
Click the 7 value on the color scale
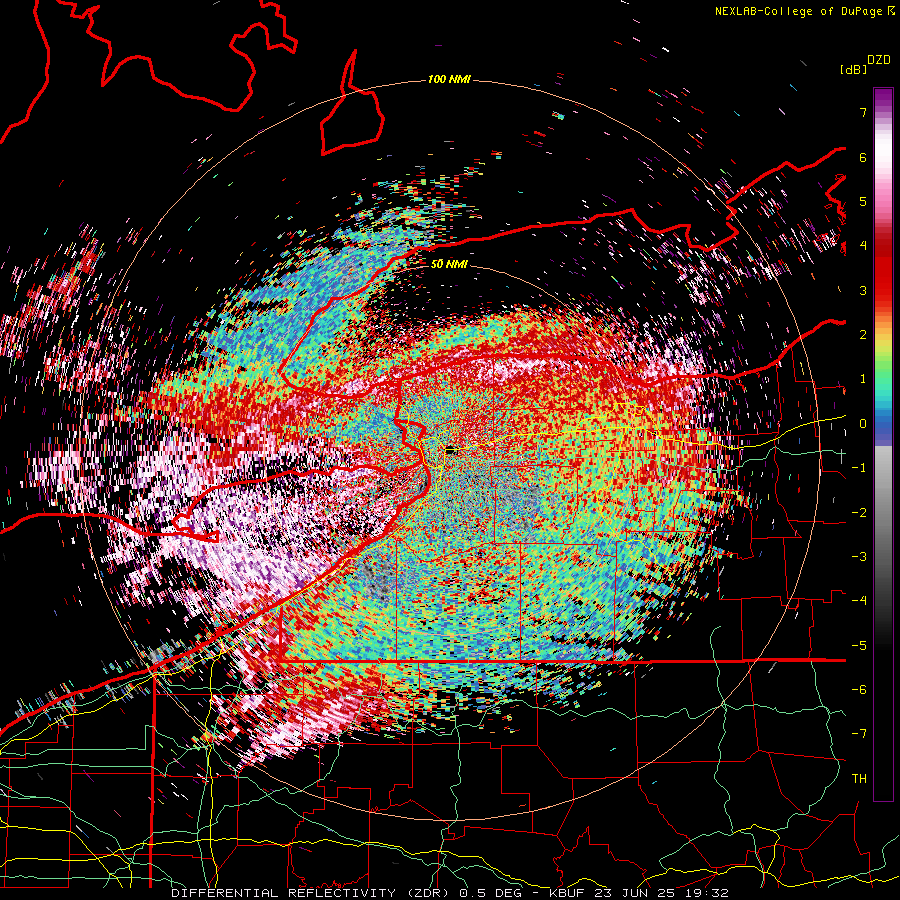[863, 112]
